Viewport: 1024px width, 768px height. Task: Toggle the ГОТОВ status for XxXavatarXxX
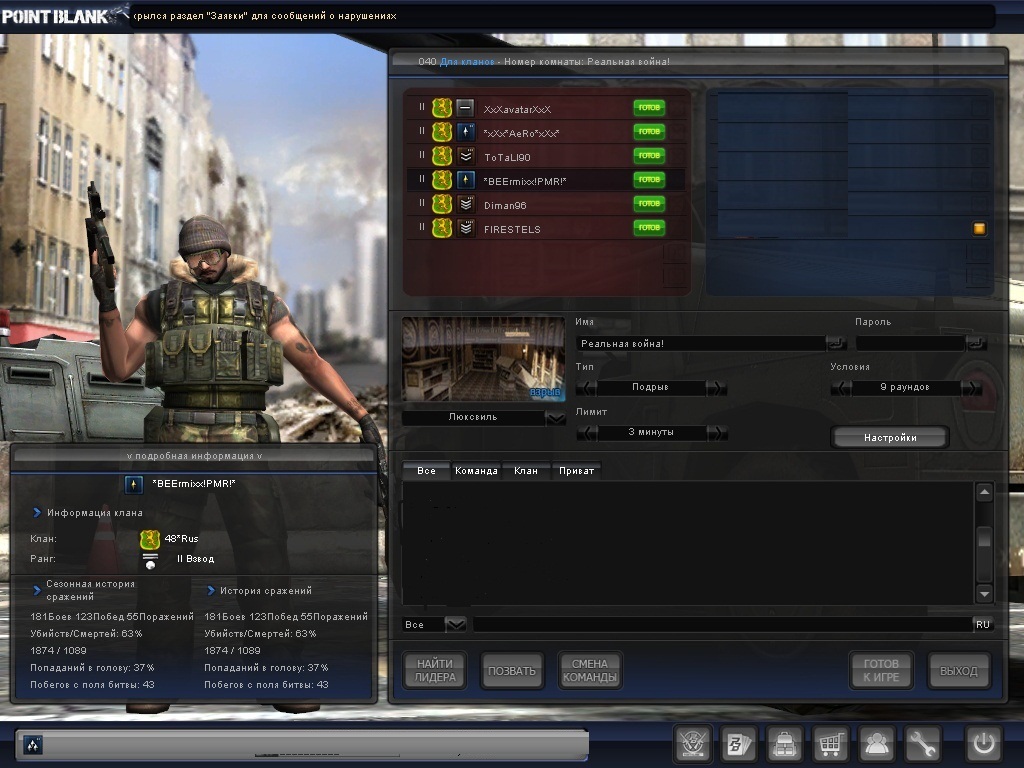click(x=649, y=107)
